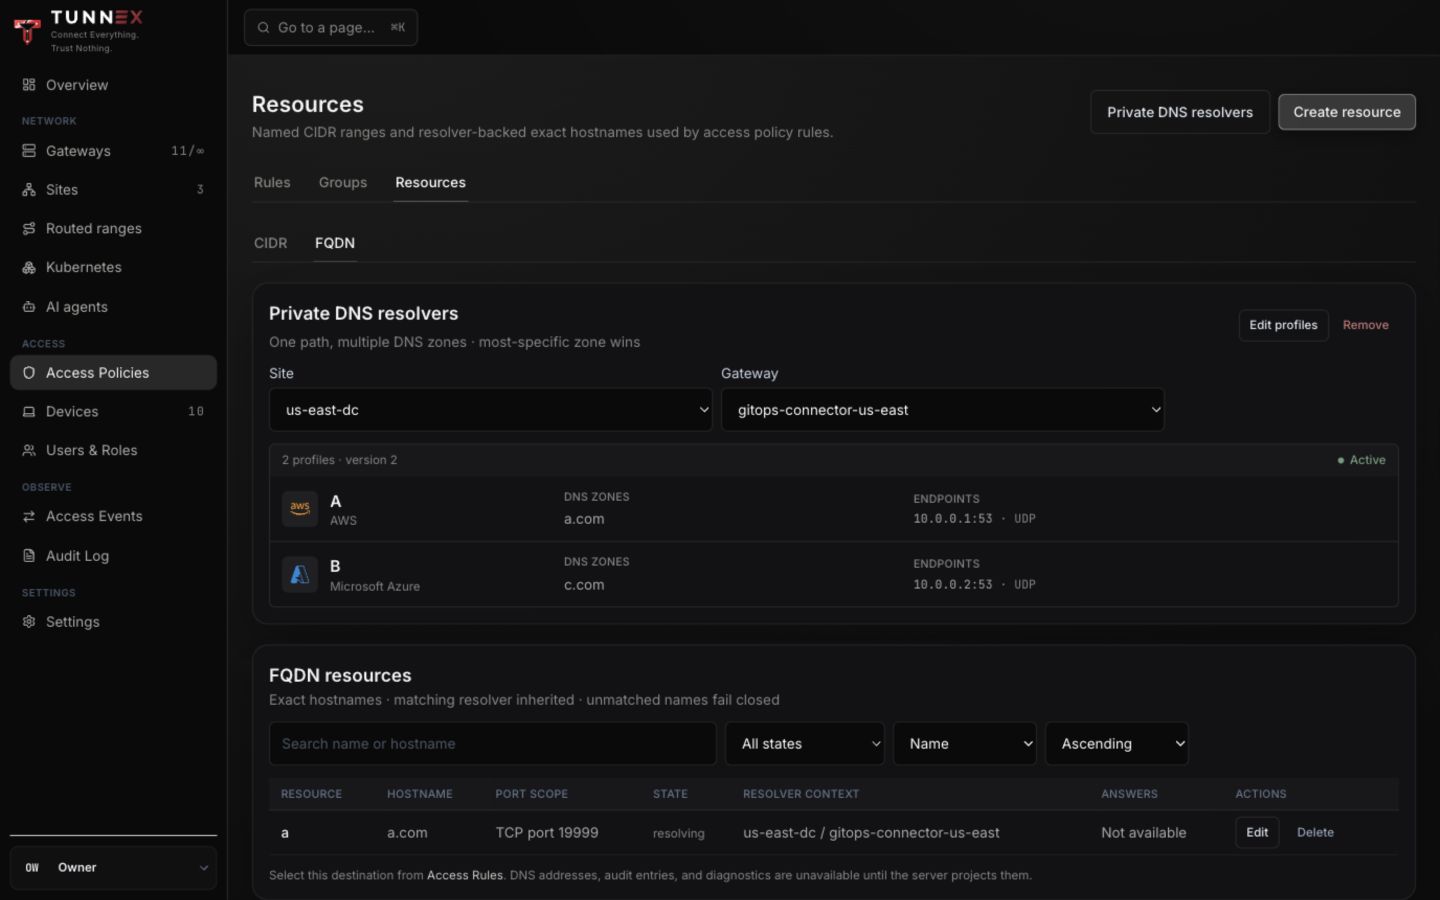Screen dimensions: 1440x900
Task: Select Access Policies in the sidebar
Action: tap(113, 373)
